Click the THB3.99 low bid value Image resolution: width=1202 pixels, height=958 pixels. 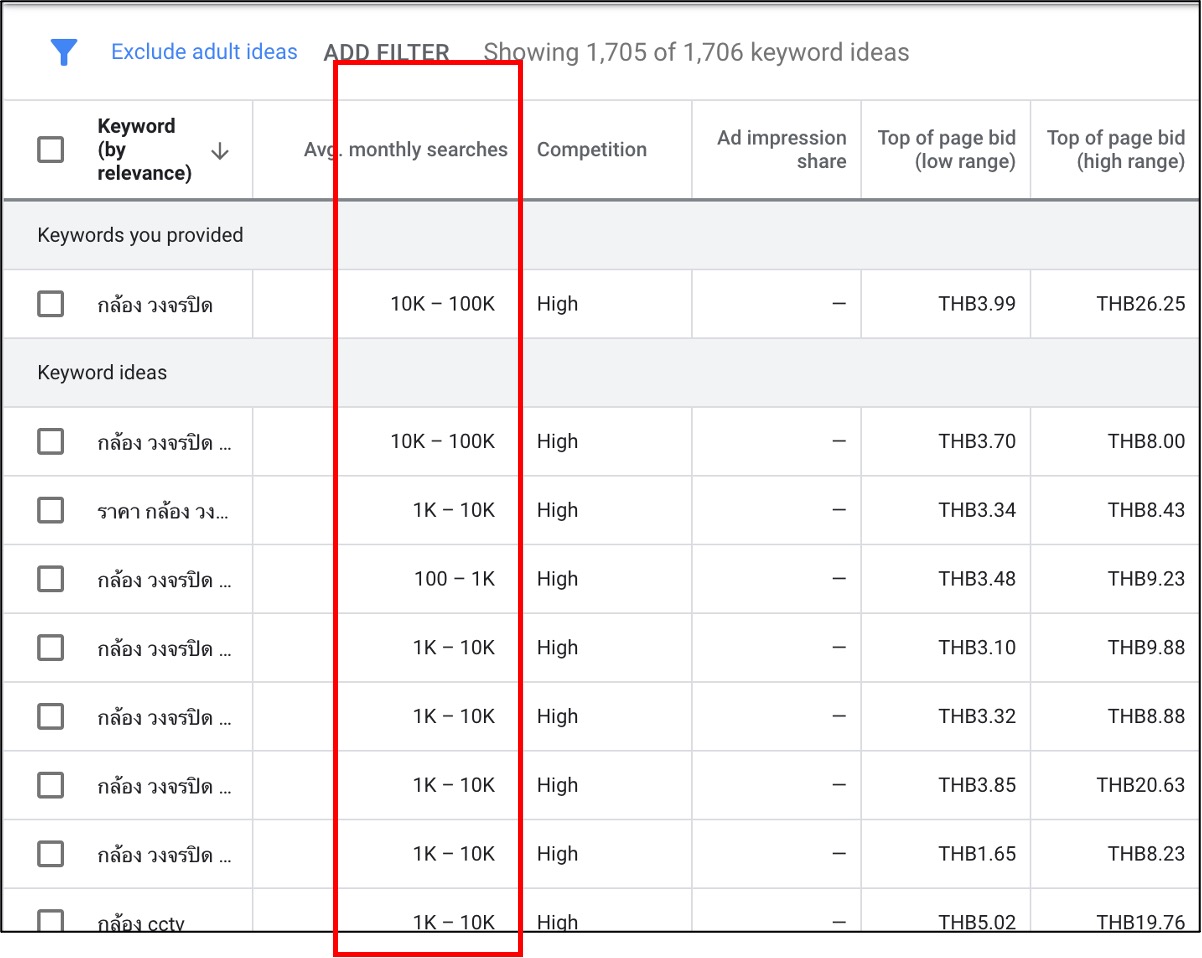(x=977, y=304)
